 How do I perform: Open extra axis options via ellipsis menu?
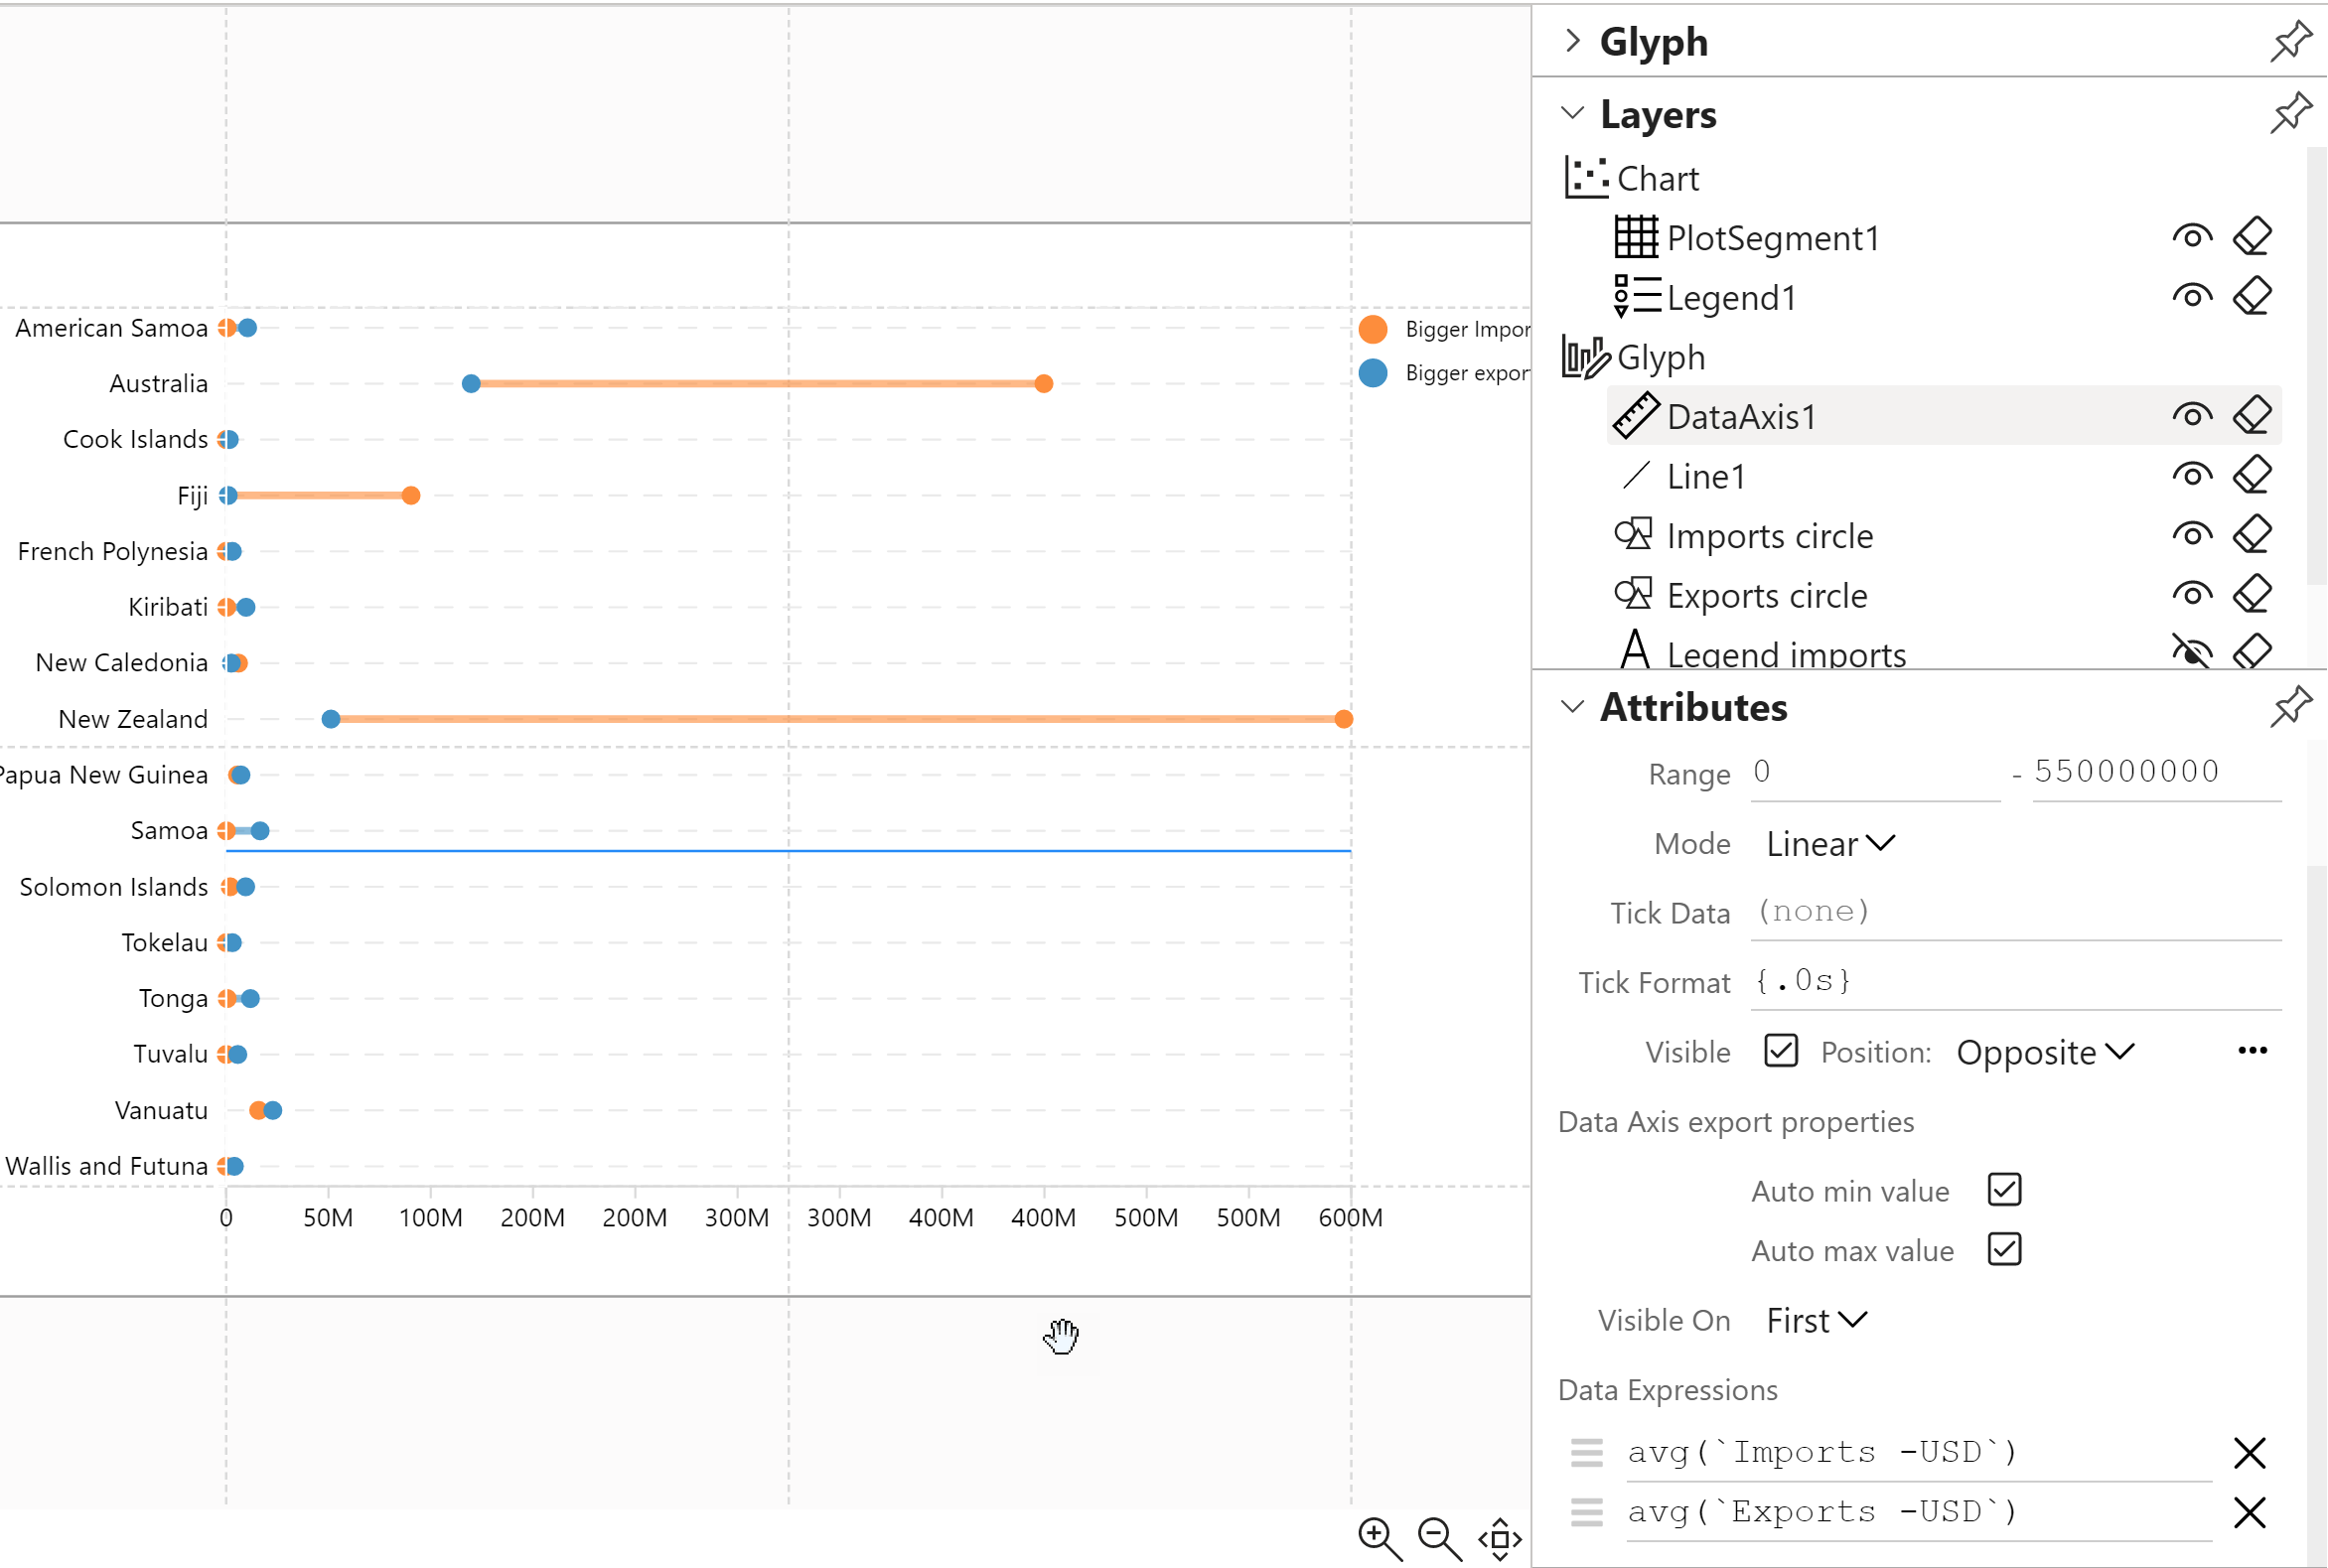point(2252,1050)
